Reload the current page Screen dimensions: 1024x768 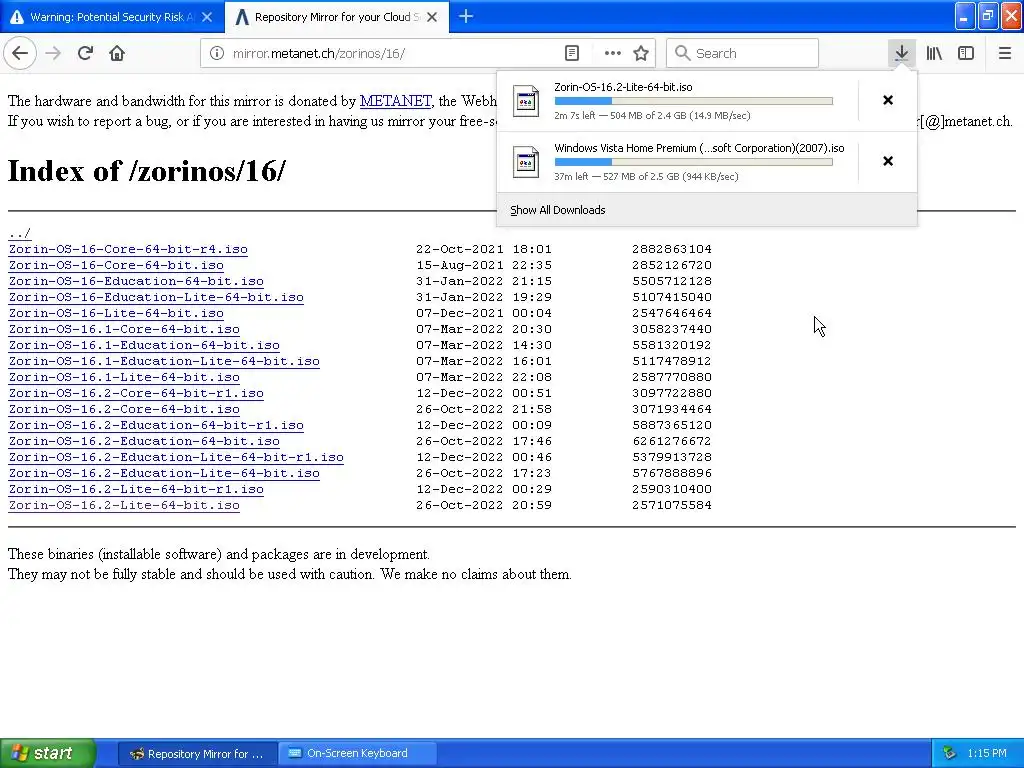pos(85,53)
